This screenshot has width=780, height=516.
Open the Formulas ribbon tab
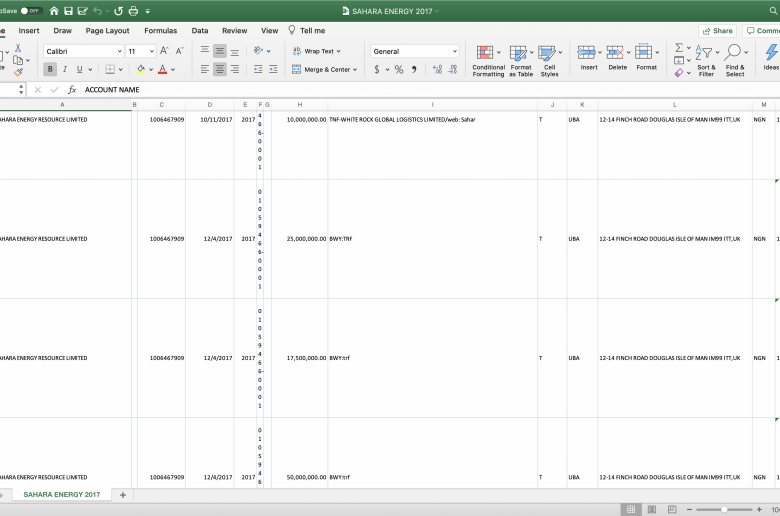coord(161,30)
